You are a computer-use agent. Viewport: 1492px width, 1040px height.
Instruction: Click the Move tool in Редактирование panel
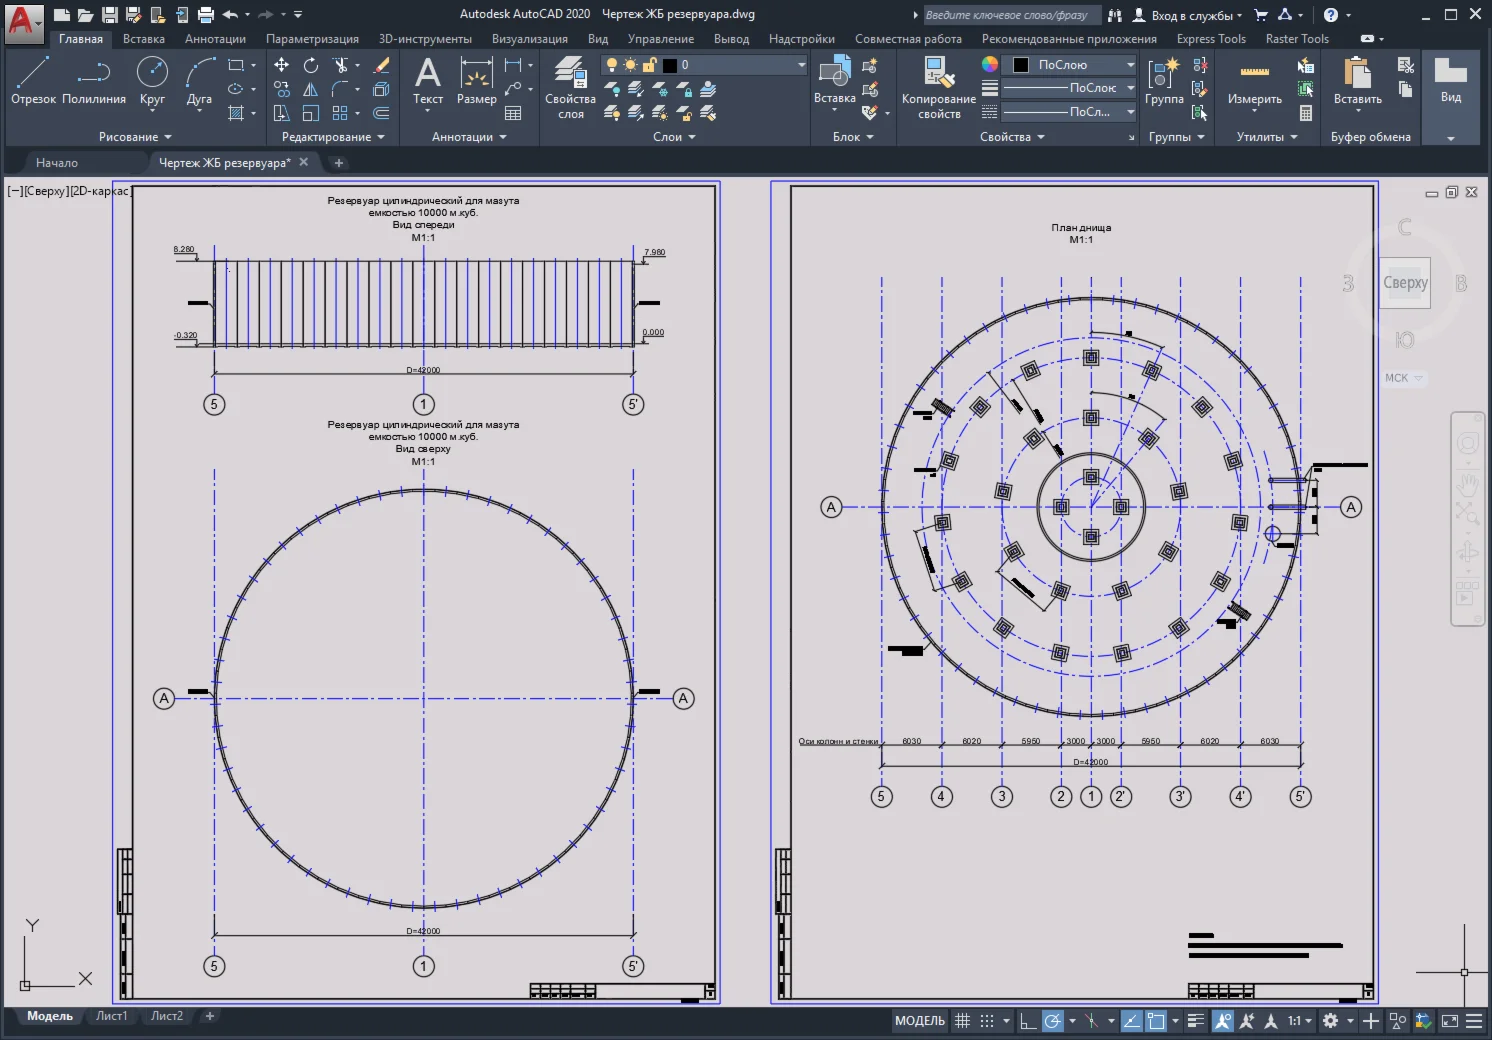pyautogui.click(x=282, y=65)
